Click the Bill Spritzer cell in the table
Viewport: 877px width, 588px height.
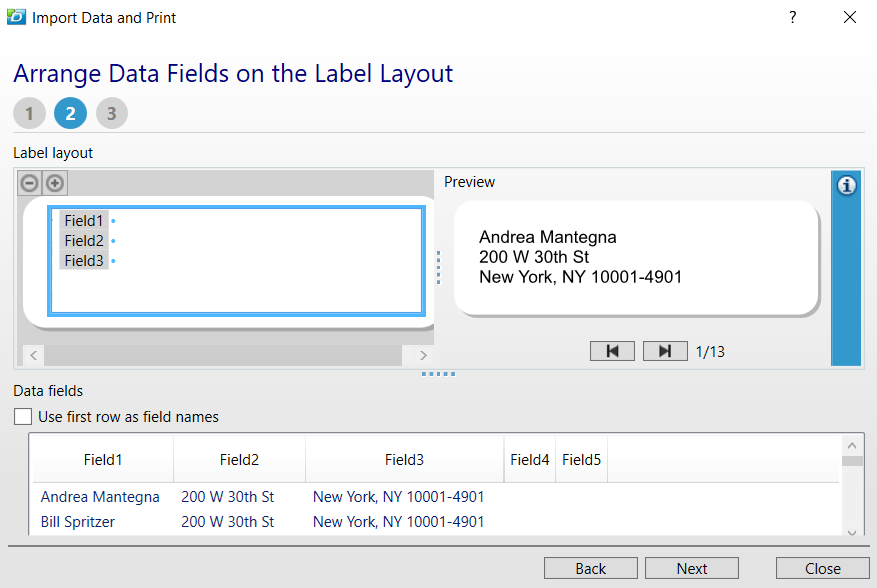tap(78, 522)
